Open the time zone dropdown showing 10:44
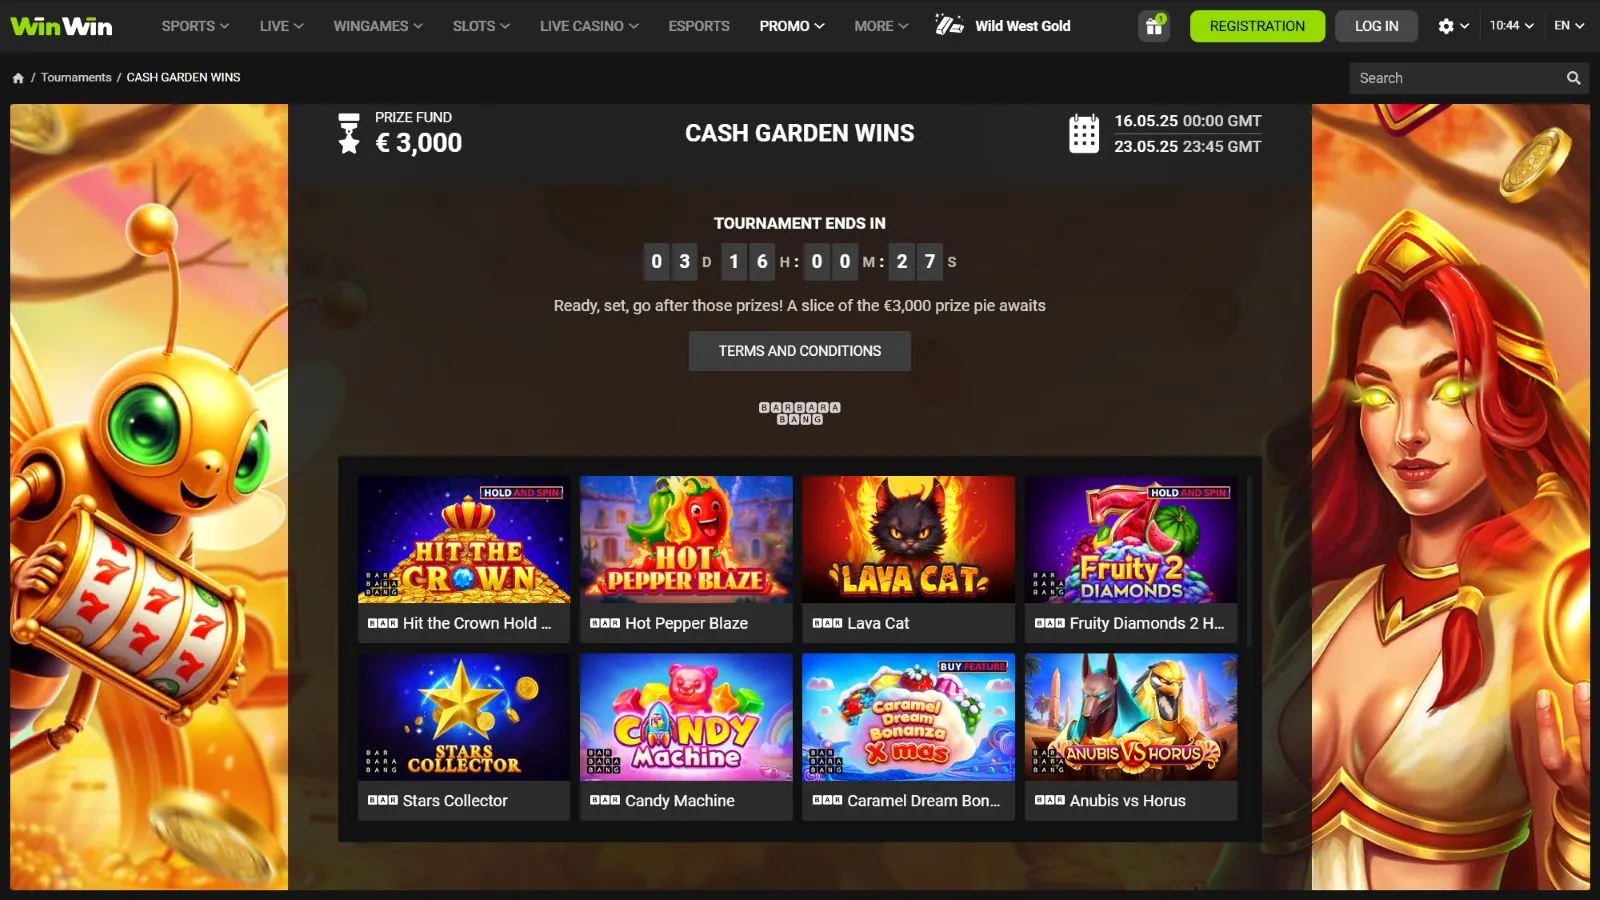 point(1511,26)
